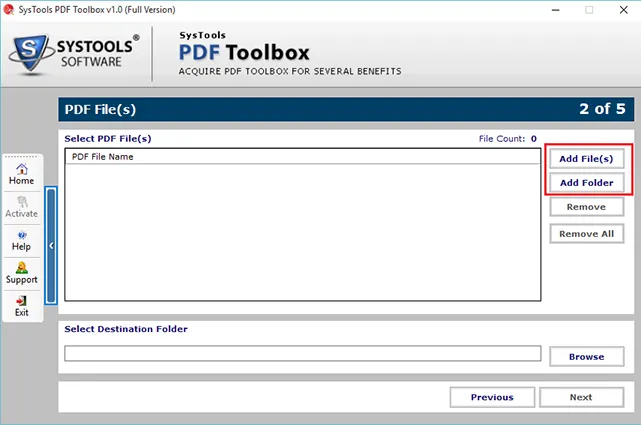The height and width of the screenshot is (425, 641).
Task: Click the Exit sidebar icon
Action: [22, 306]
